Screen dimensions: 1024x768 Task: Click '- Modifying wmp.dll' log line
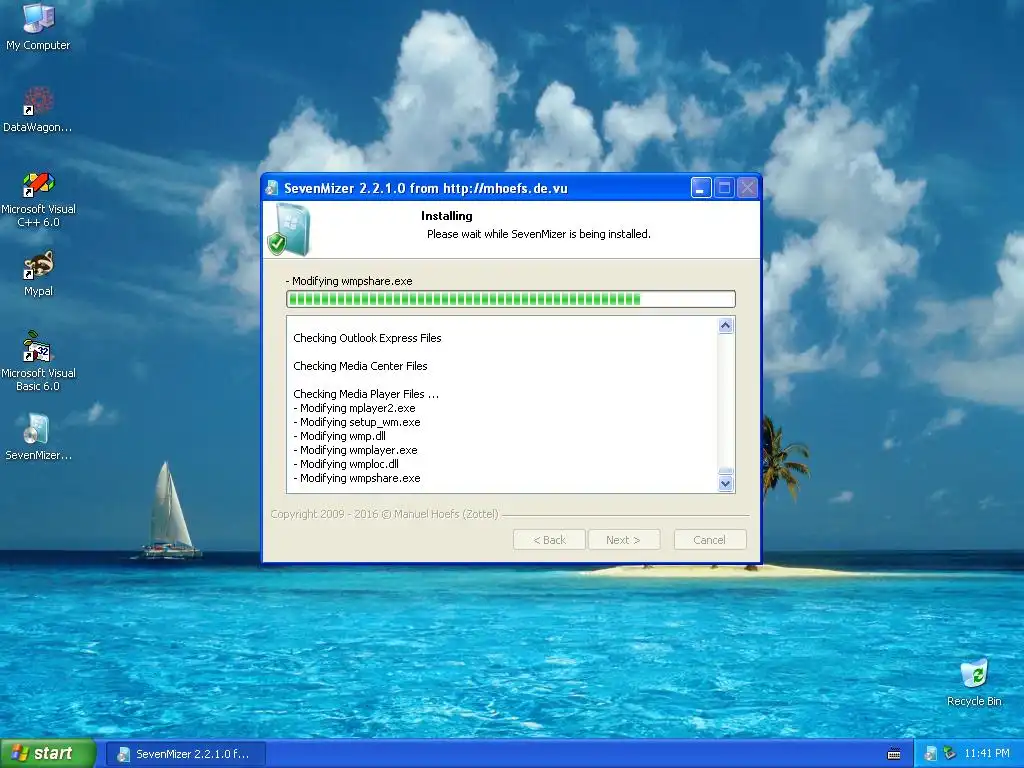pos(339,436)
